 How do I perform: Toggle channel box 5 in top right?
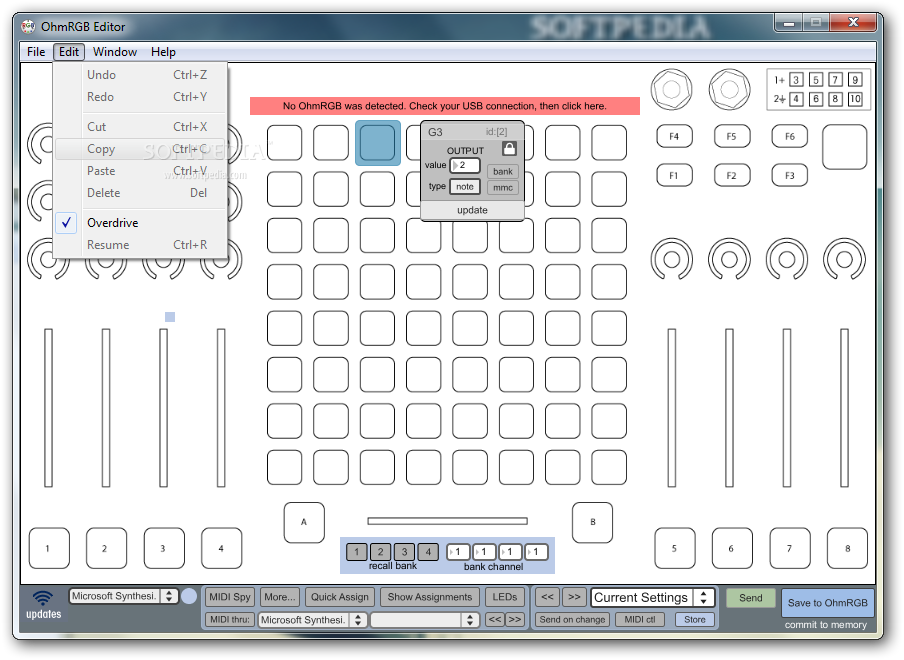pyautogui.click(x=816, y=80)
